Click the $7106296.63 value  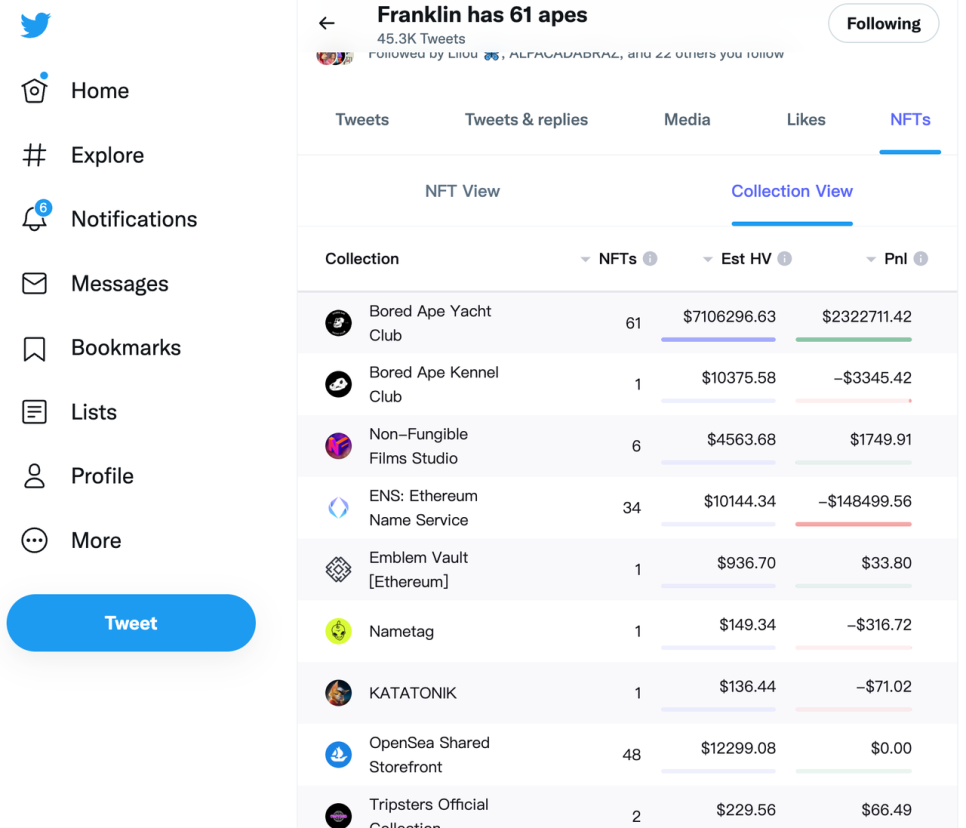click(x=729, y=317)
